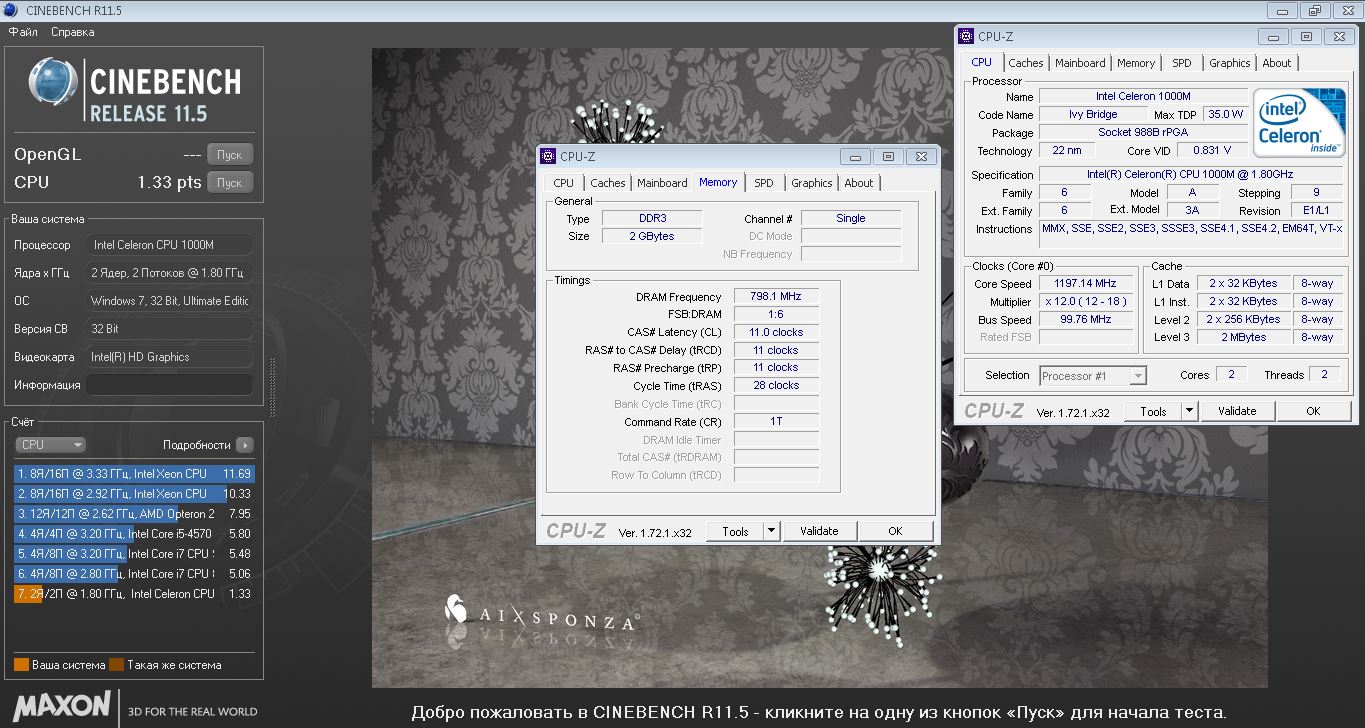1365x728 pixels.
Task: Select ranking row 1 Intel Xeon 11.69
Action: pyautogui.click(x=134, y=474)
